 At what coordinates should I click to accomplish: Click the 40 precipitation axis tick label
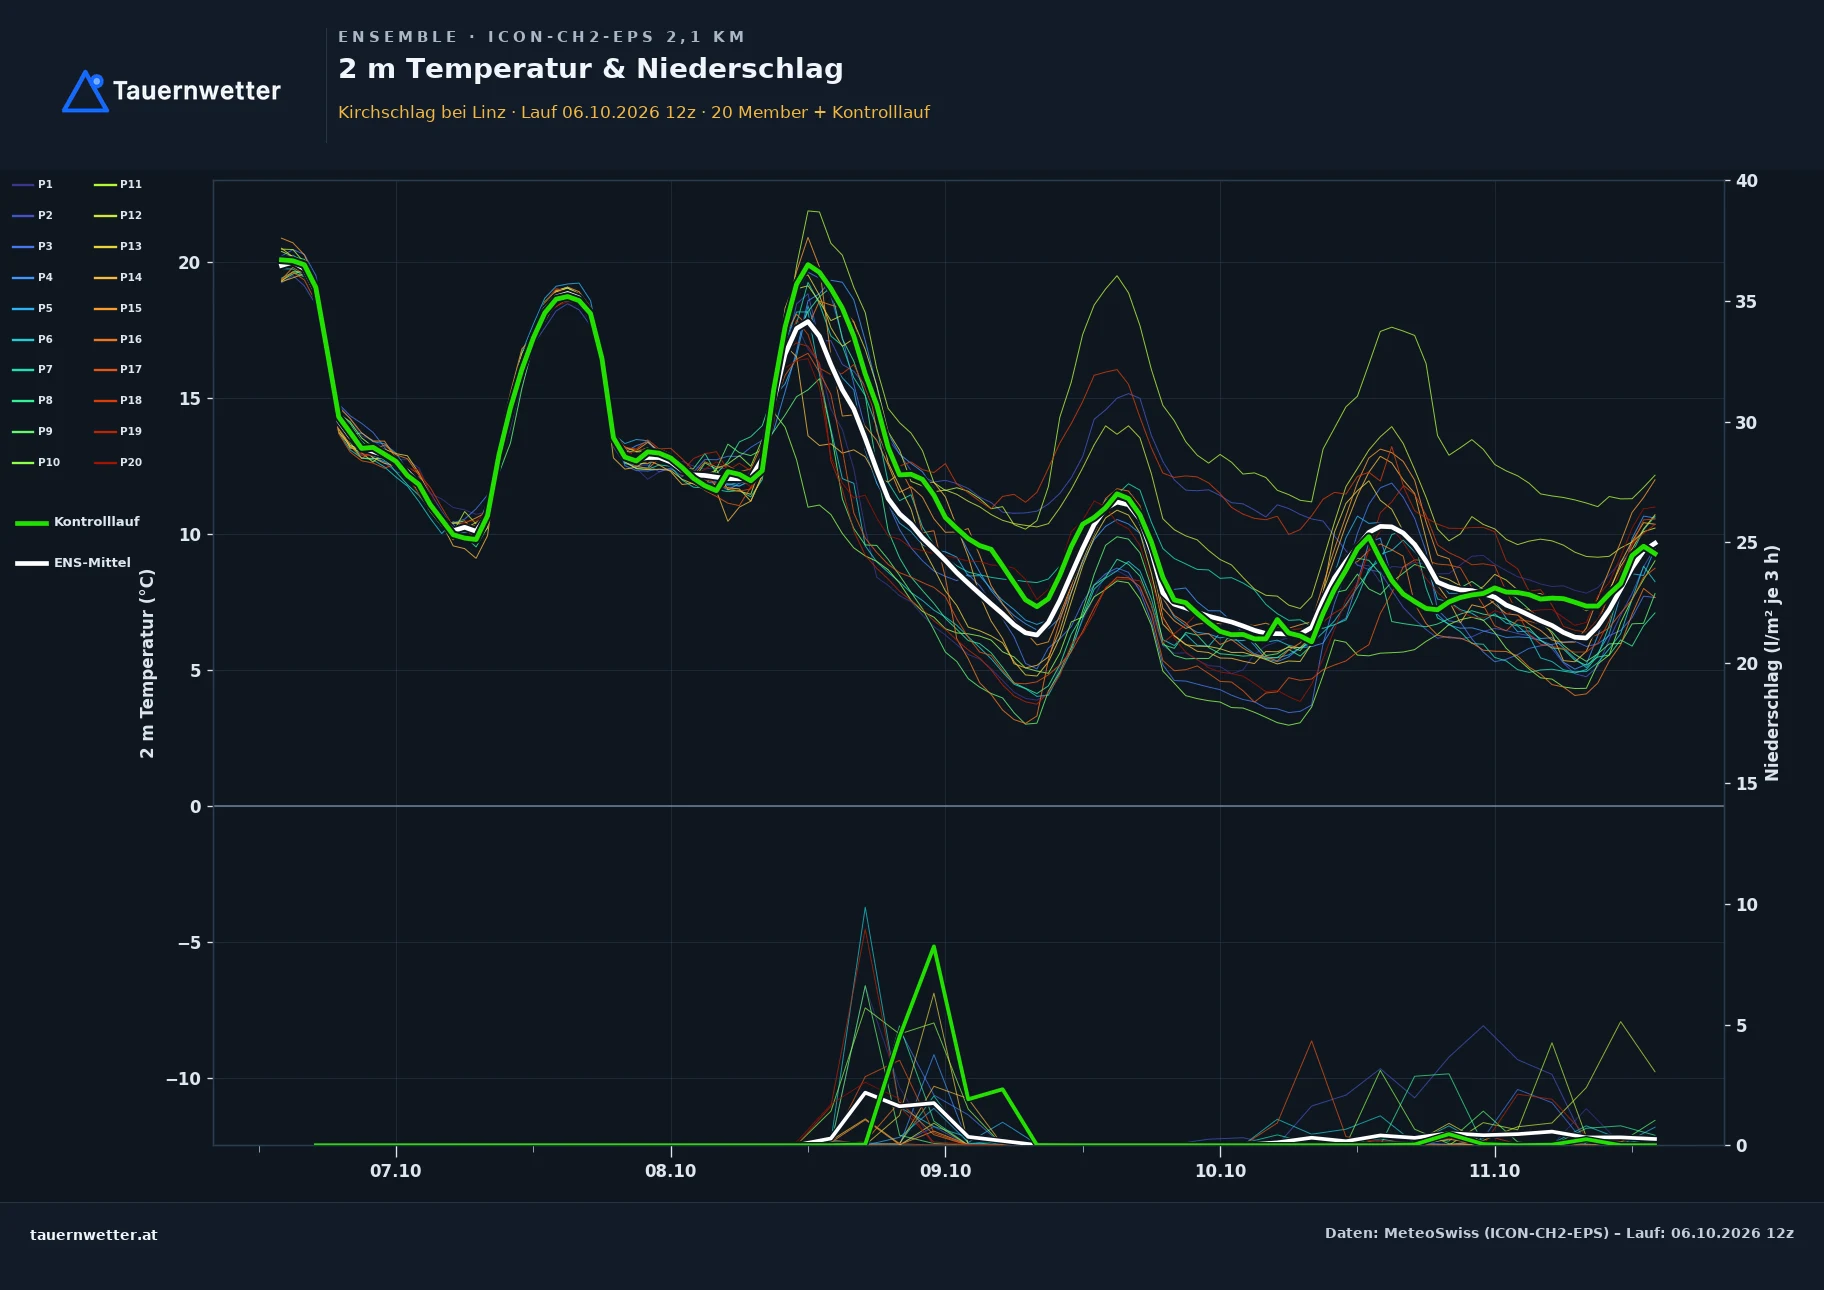point(1747,181)
